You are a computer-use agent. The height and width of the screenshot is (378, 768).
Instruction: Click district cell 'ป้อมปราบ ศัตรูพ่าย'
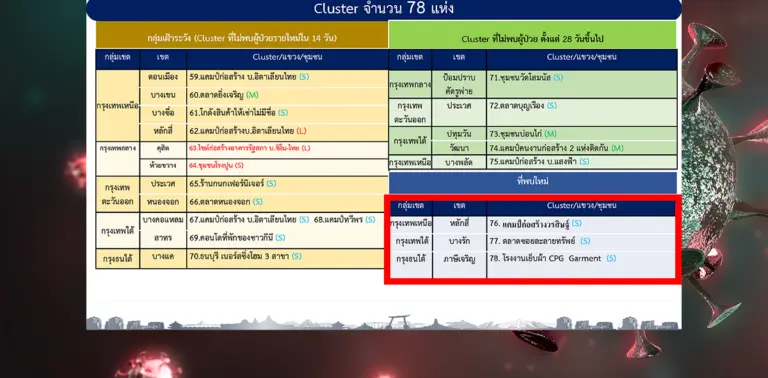coord(459,84)
